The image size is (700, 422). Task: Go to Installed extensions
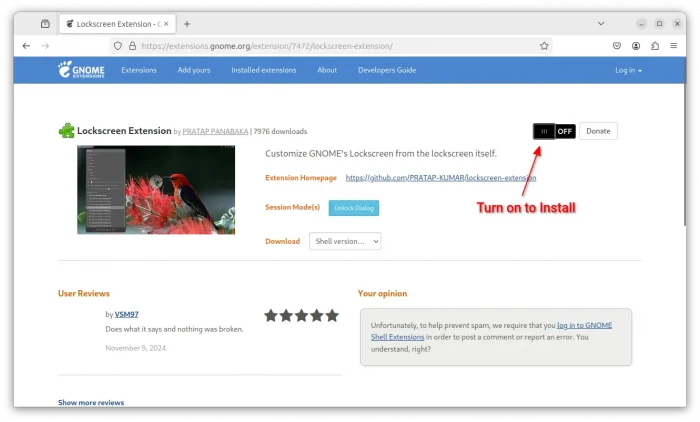[x=263, y=70]
